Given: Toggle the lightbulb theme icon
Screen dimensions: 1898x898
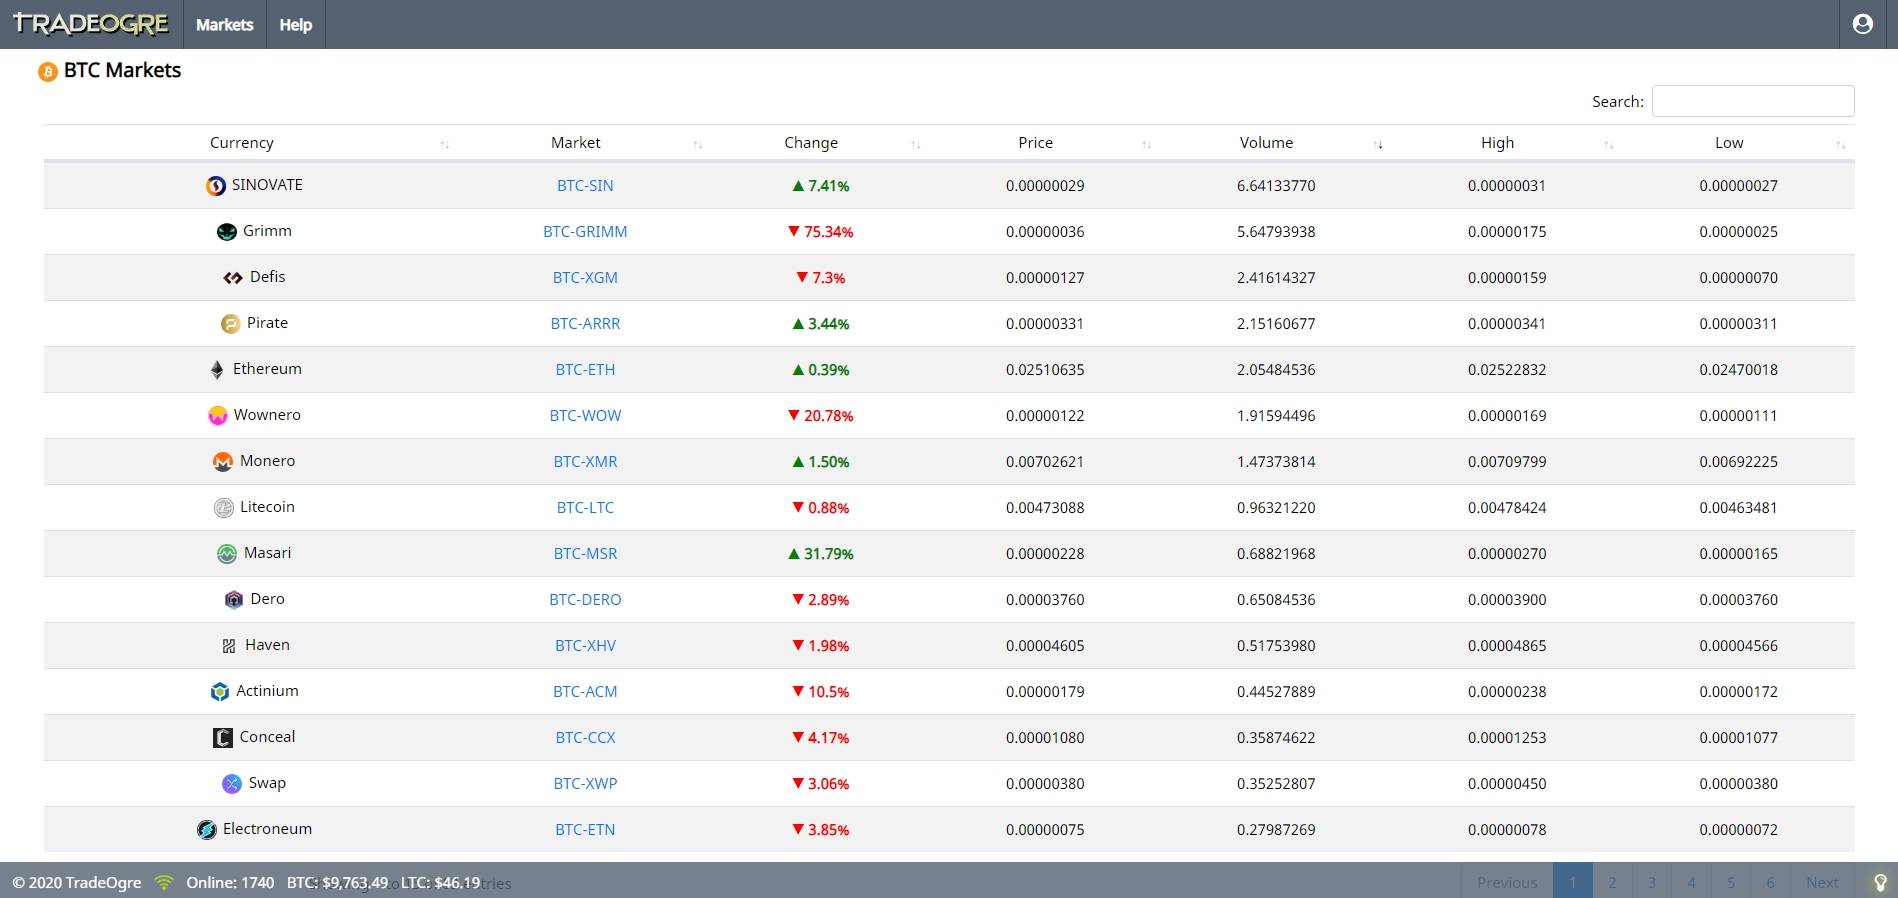Looking at the screenshot, I should [1880, 882].
